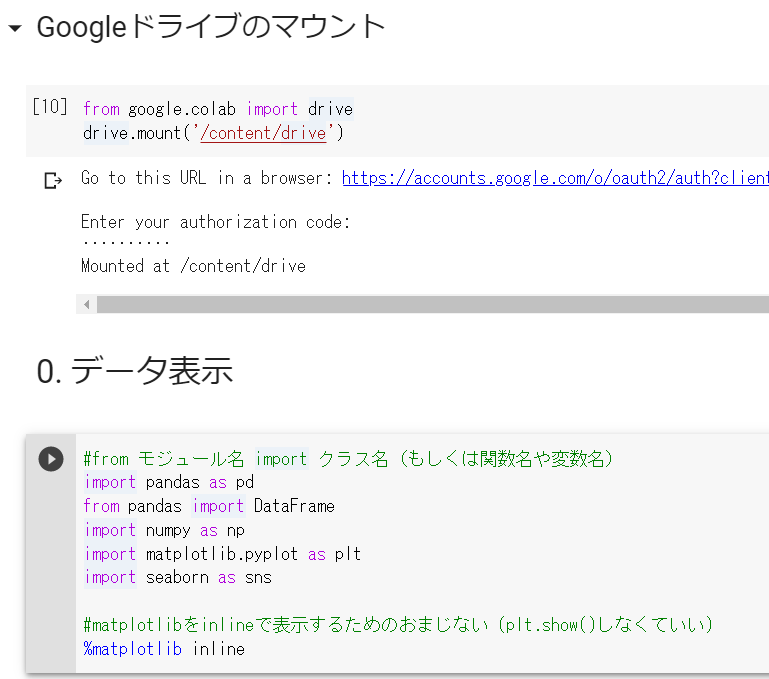This screenshot has width=769, height=679.
Task: Collapse the Googleドライブのマウント section
Action: (x=15, y=28)
